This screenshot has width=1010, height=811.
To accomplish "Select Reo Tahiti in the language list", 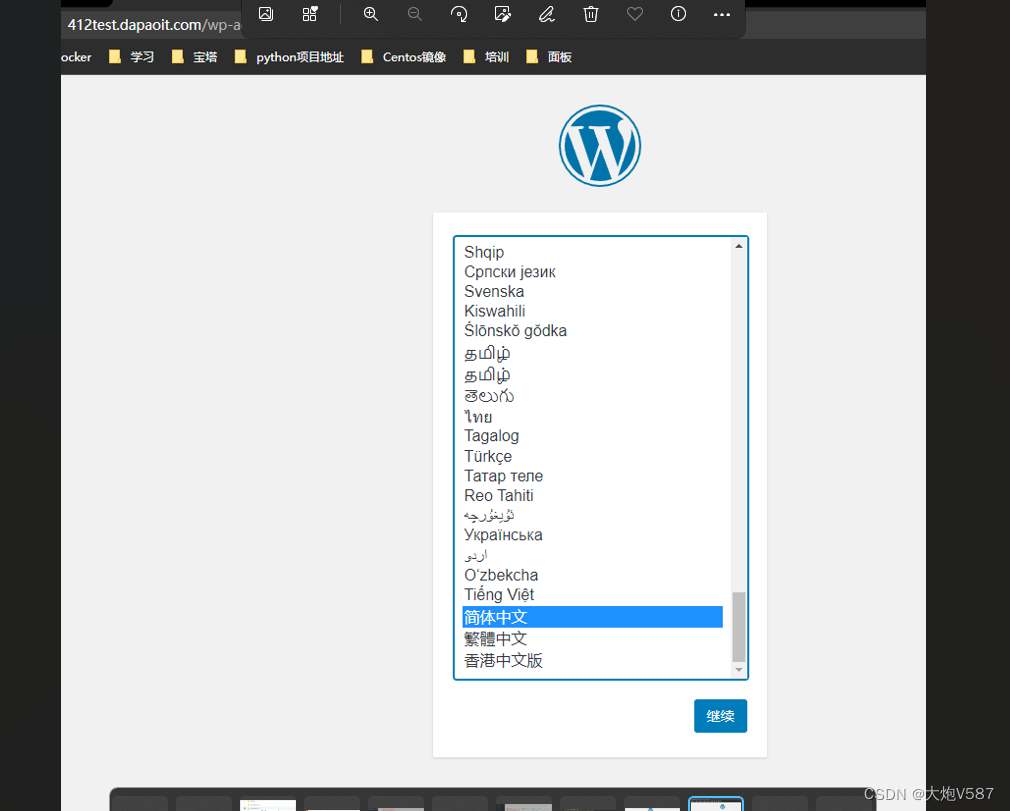I will point(593,495).
